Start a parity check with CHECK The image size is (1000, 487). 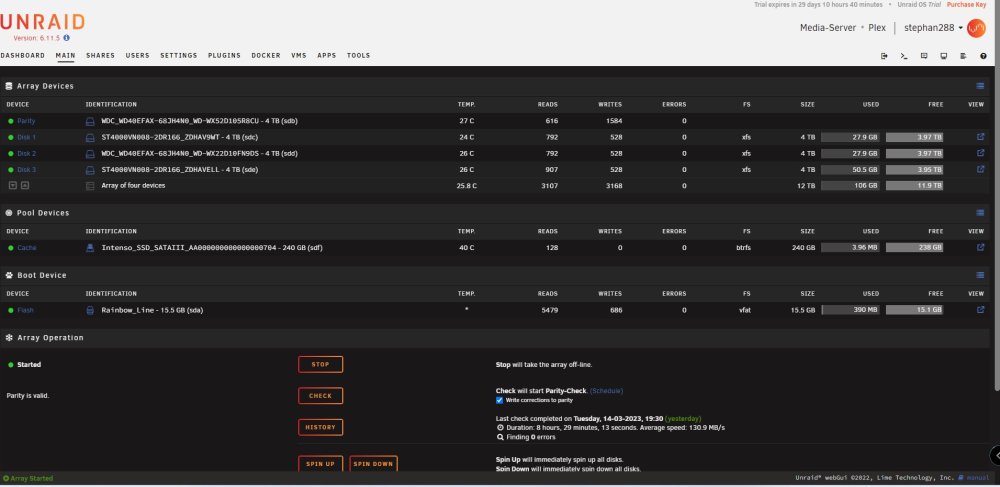coord(321,396)
